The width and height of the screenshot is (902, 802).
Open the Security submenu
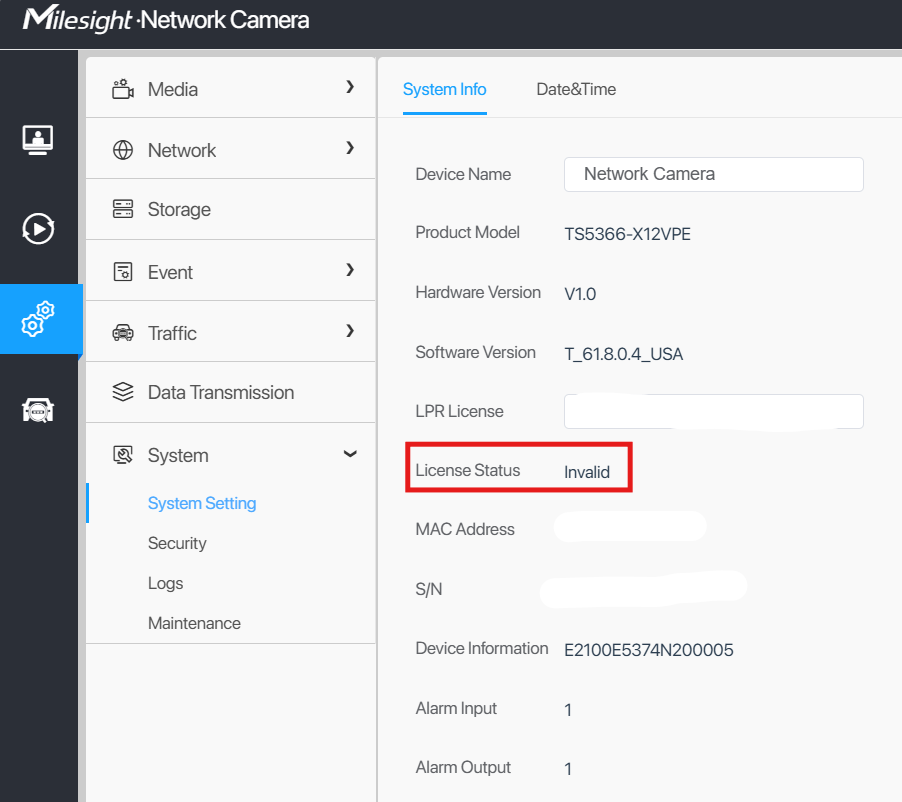[x=177, y=543]
